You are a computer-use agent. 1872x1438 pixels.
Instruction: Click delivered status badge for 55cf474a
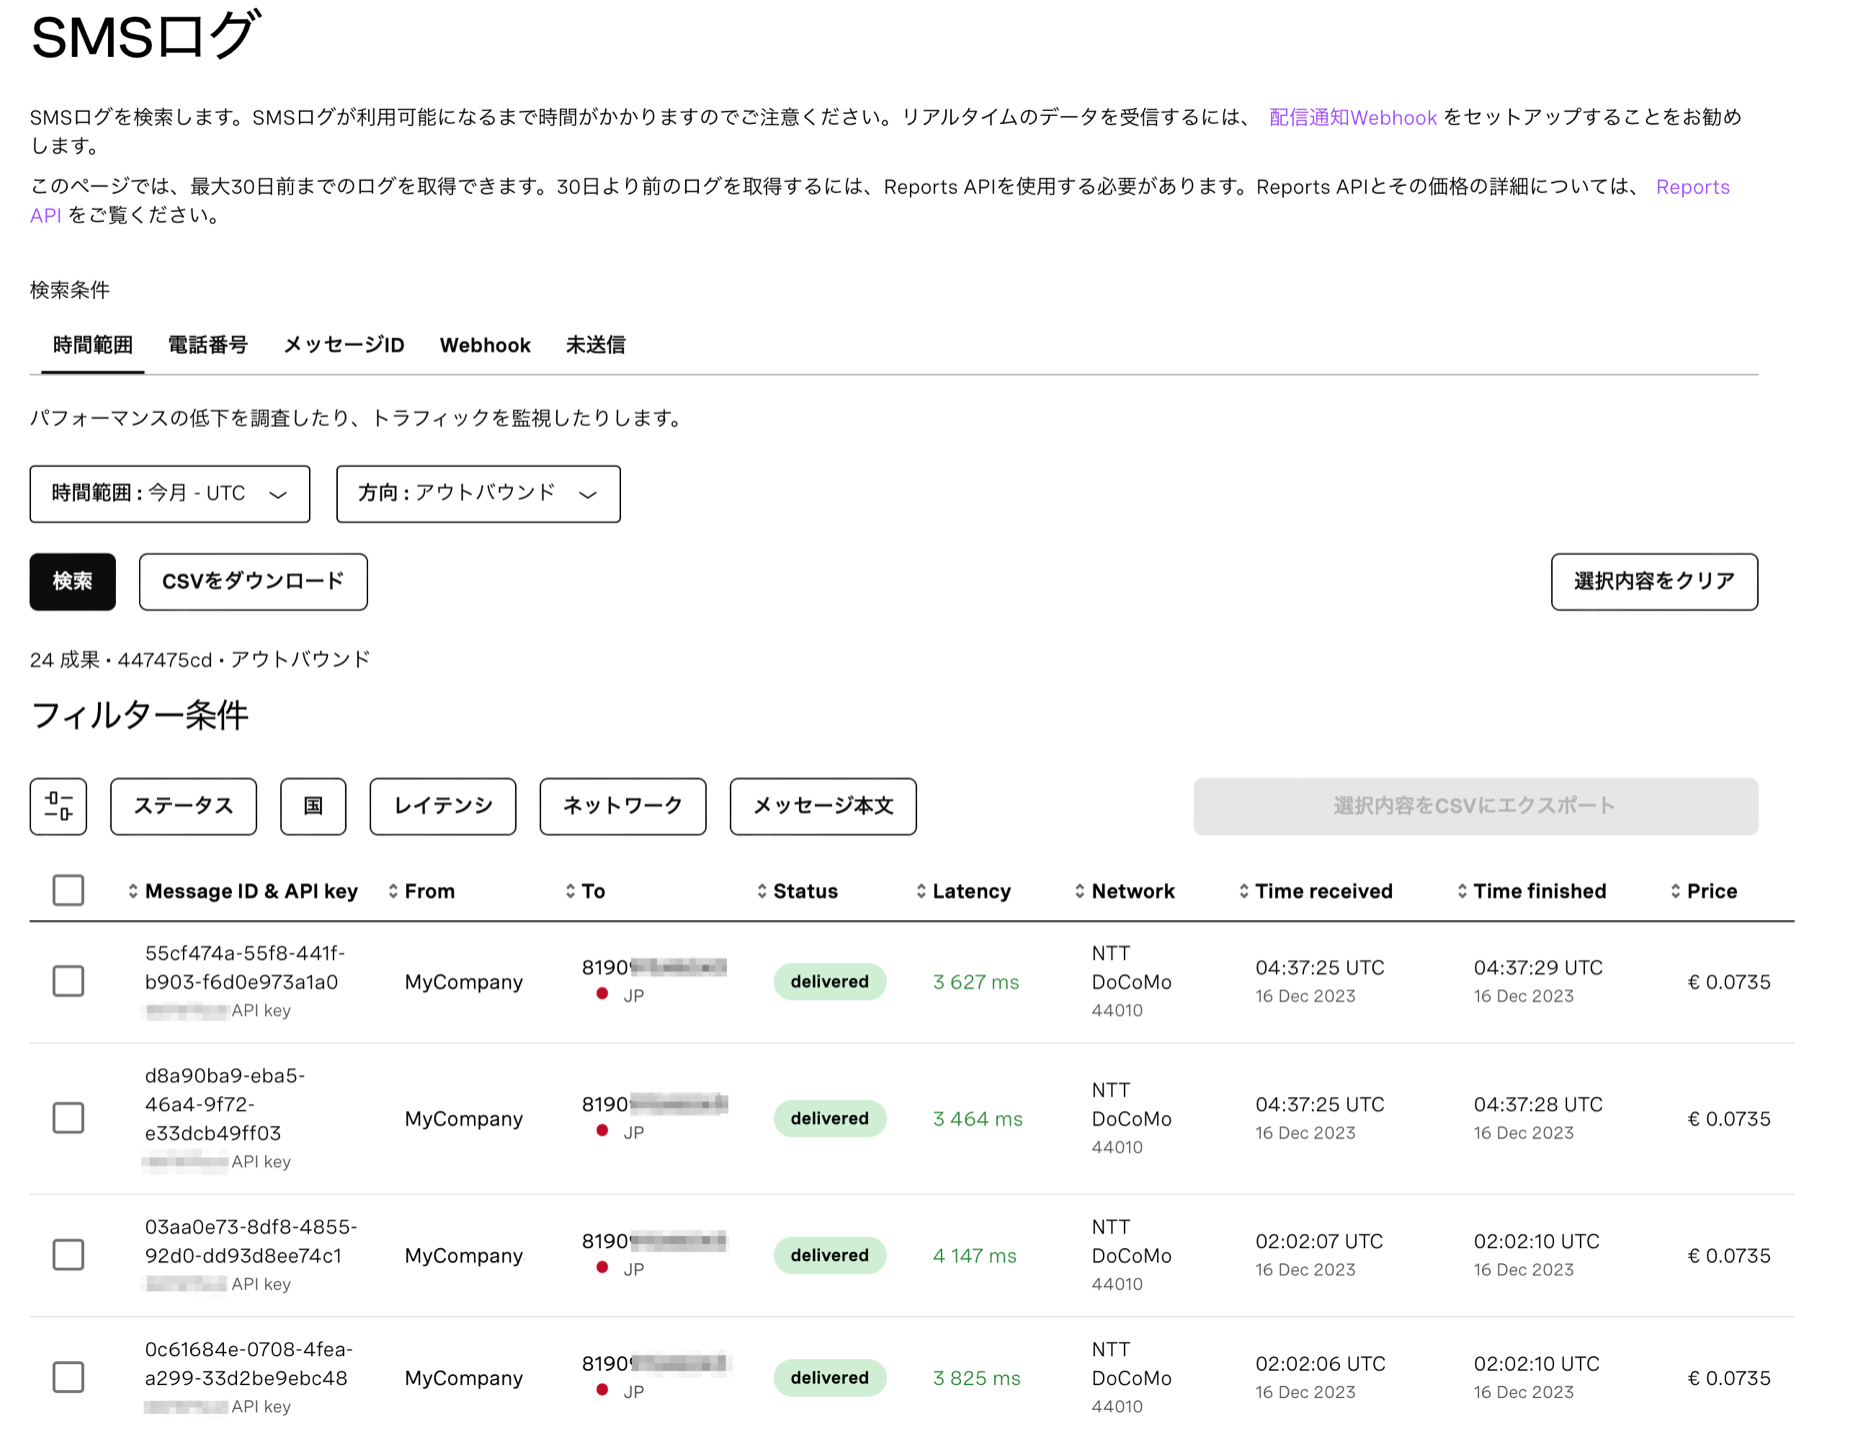point(830,982)
